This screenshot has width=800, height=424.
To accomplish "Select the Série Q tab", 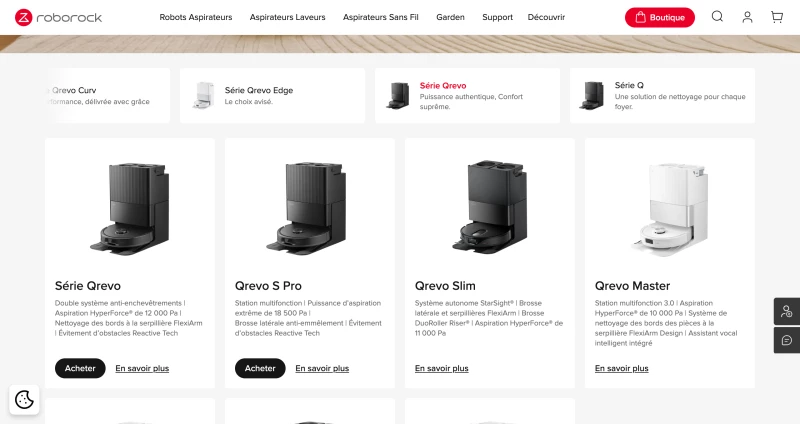I will coord(662,95).
